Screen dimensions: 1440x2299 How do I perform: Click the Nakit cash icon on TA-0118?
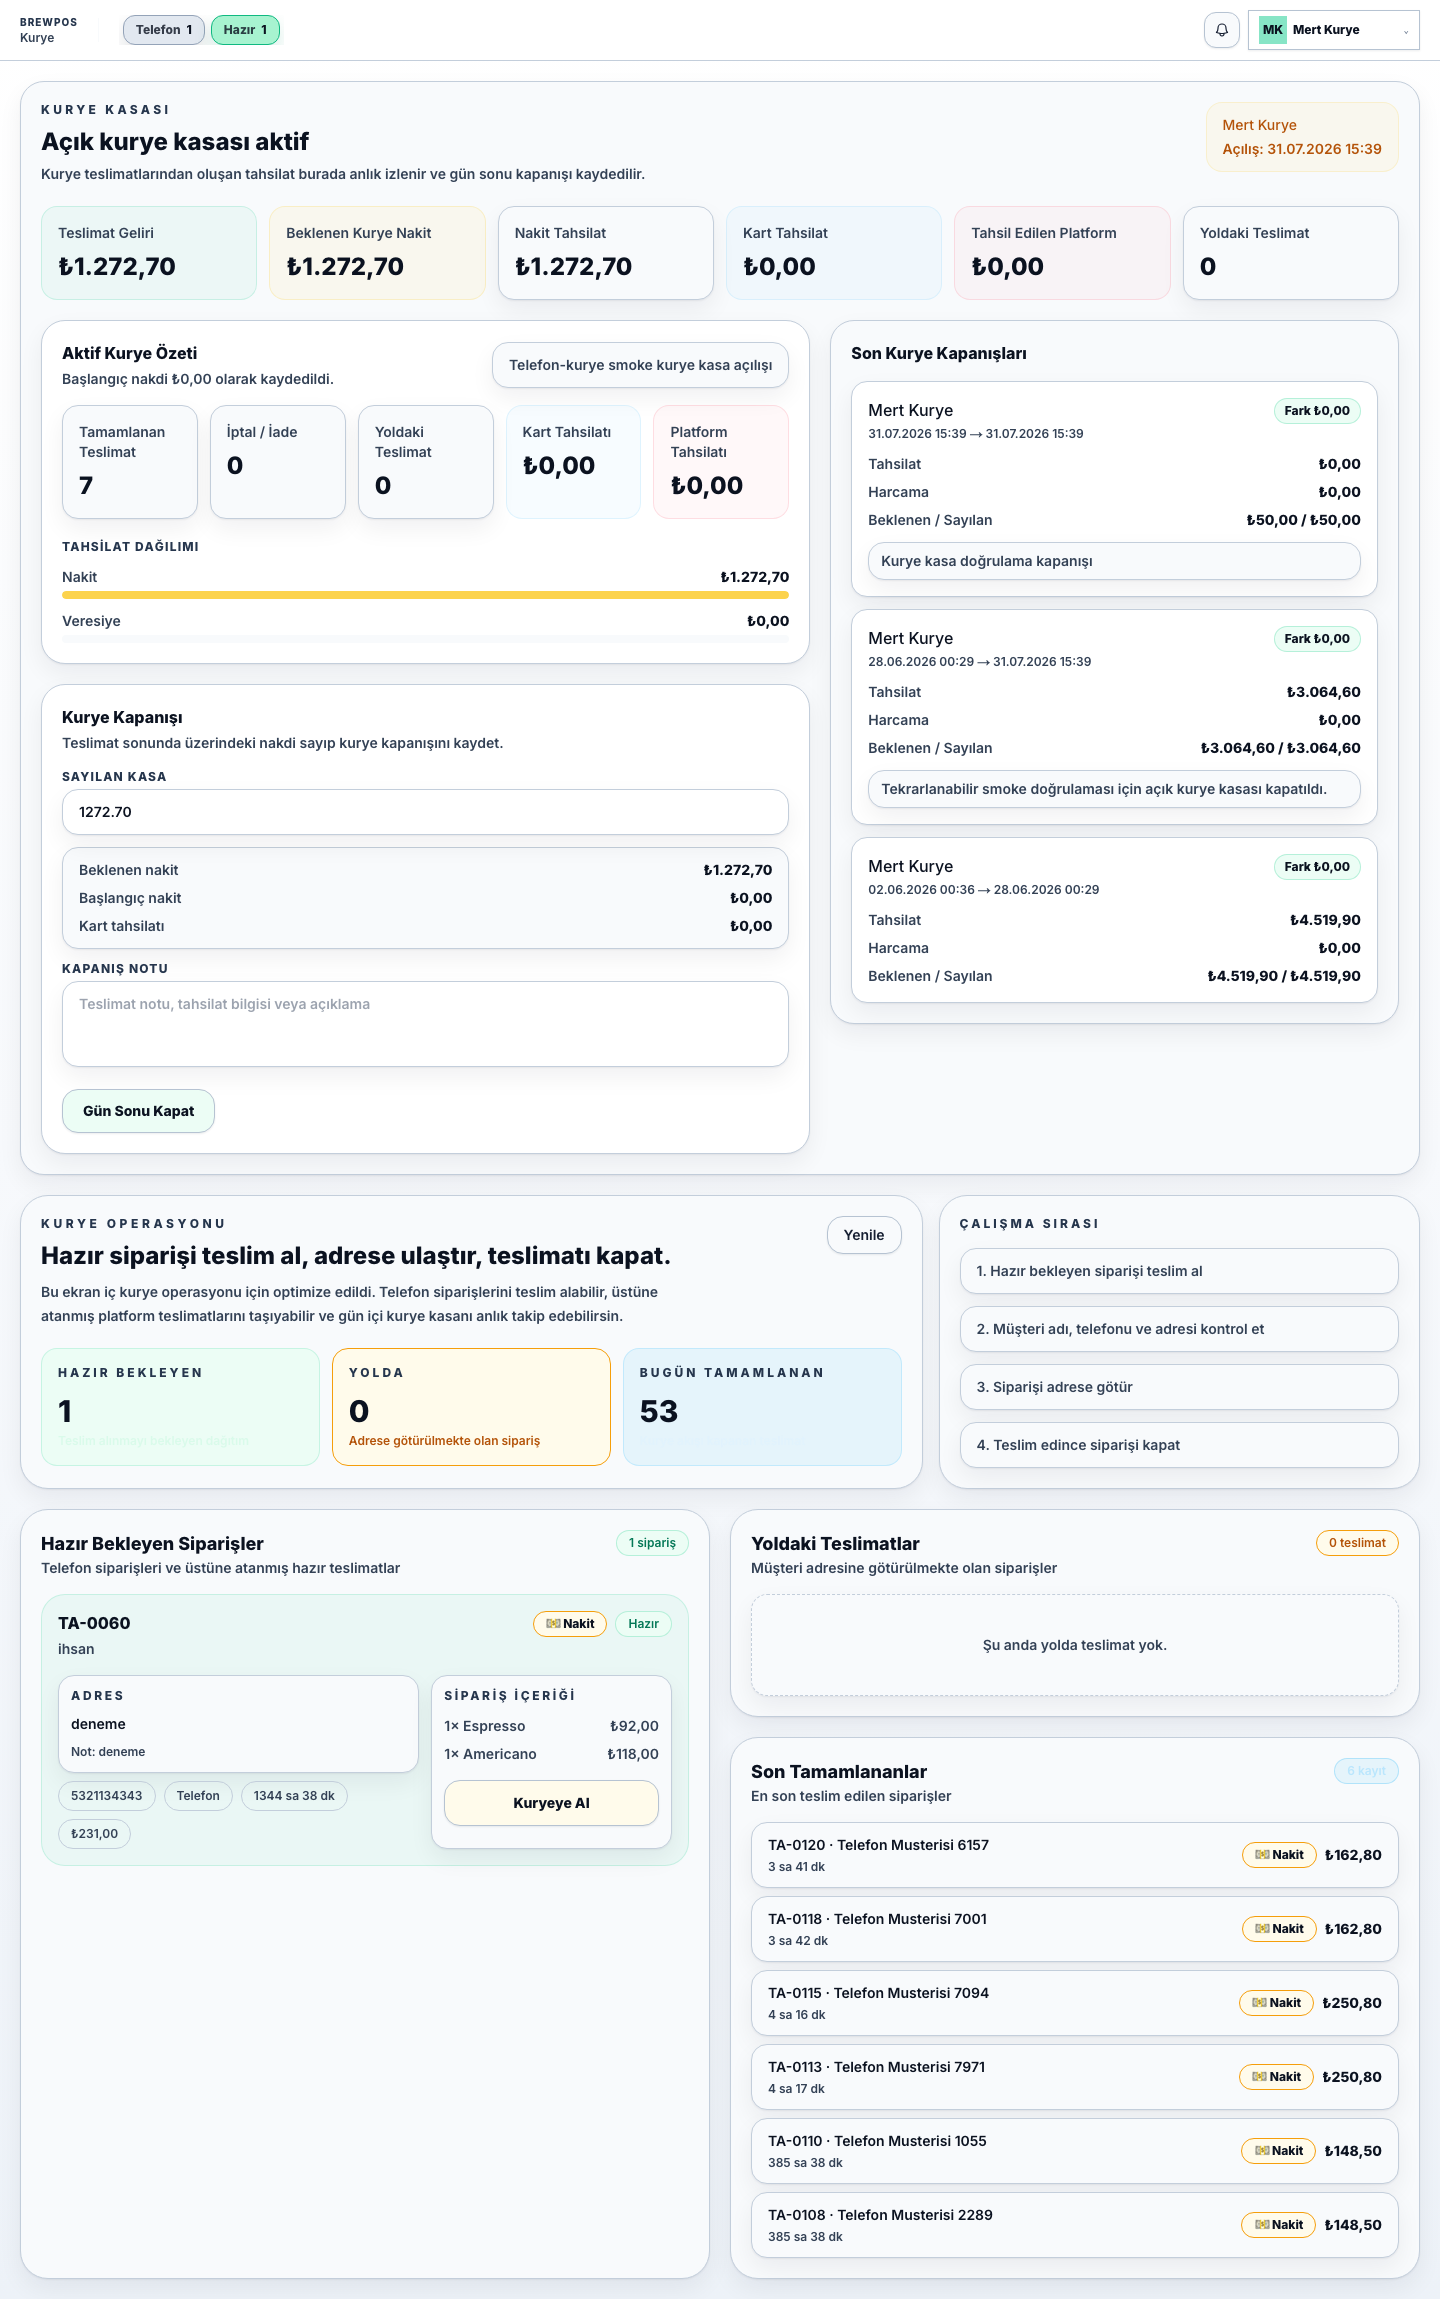click(1262, 1929)
